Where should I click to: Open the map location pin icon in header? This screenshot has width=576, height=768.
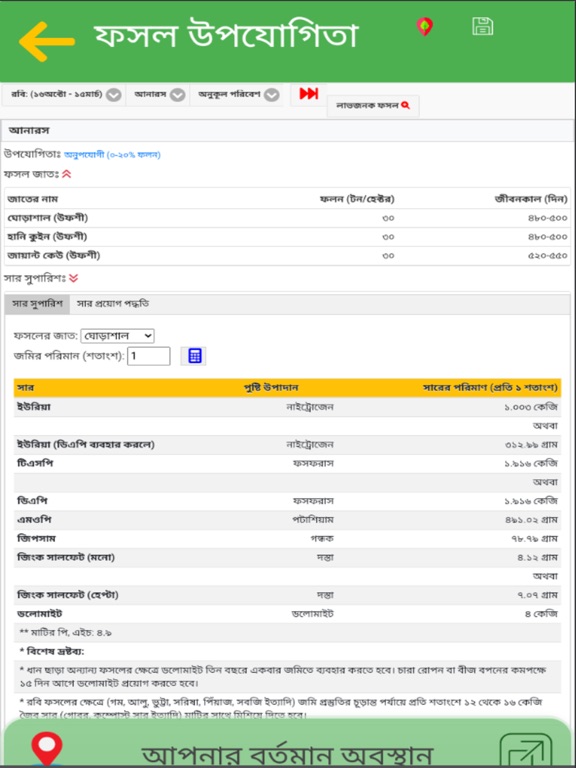tap(425, 27)
